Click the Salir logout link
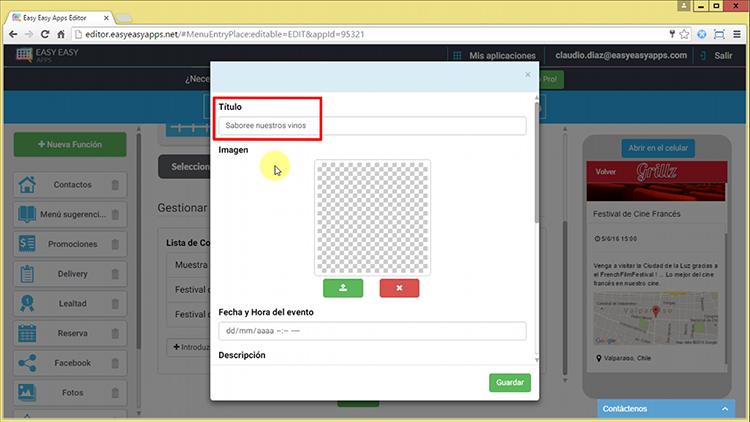750x422 pixels. (722, 56)
